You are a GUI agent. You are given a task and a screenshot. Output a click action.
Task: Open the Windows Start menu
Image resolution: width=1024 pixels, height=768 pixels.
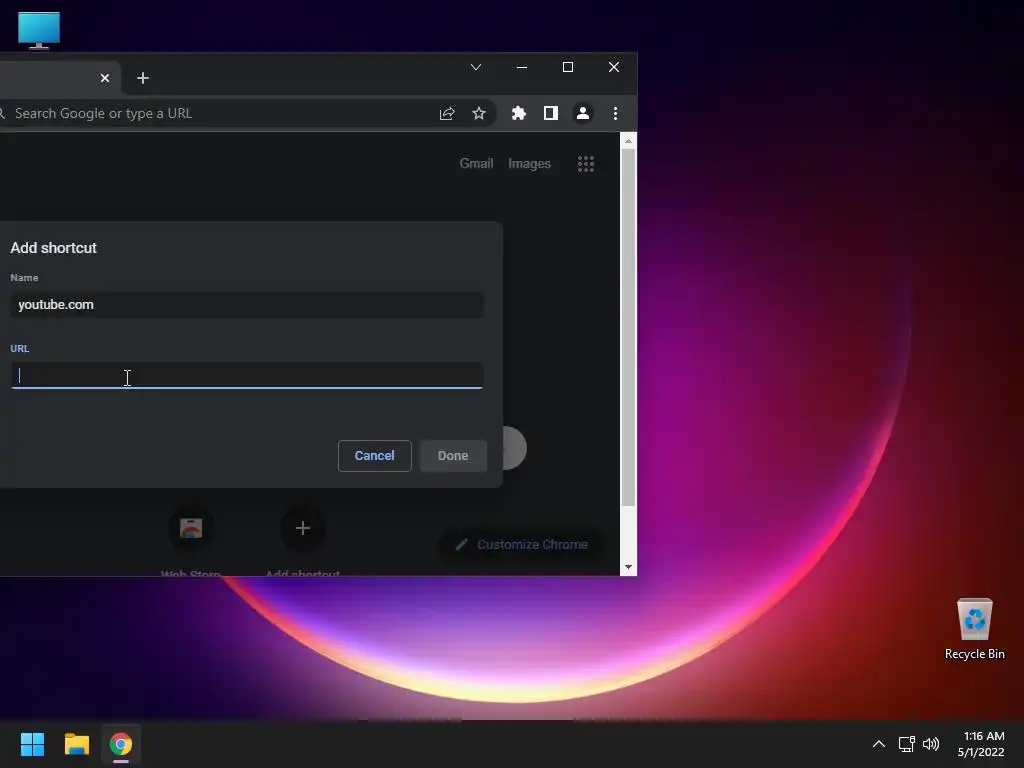tap(32, 744)
